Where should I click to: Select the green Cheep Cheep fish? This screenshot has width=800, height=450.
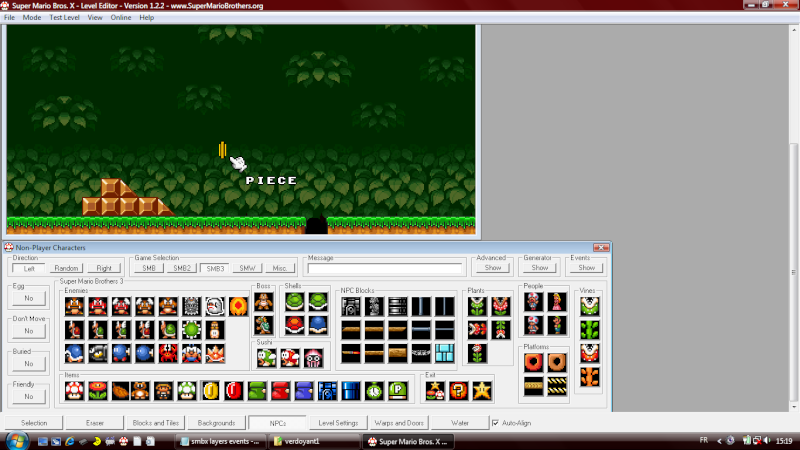[x=266, y=358]
